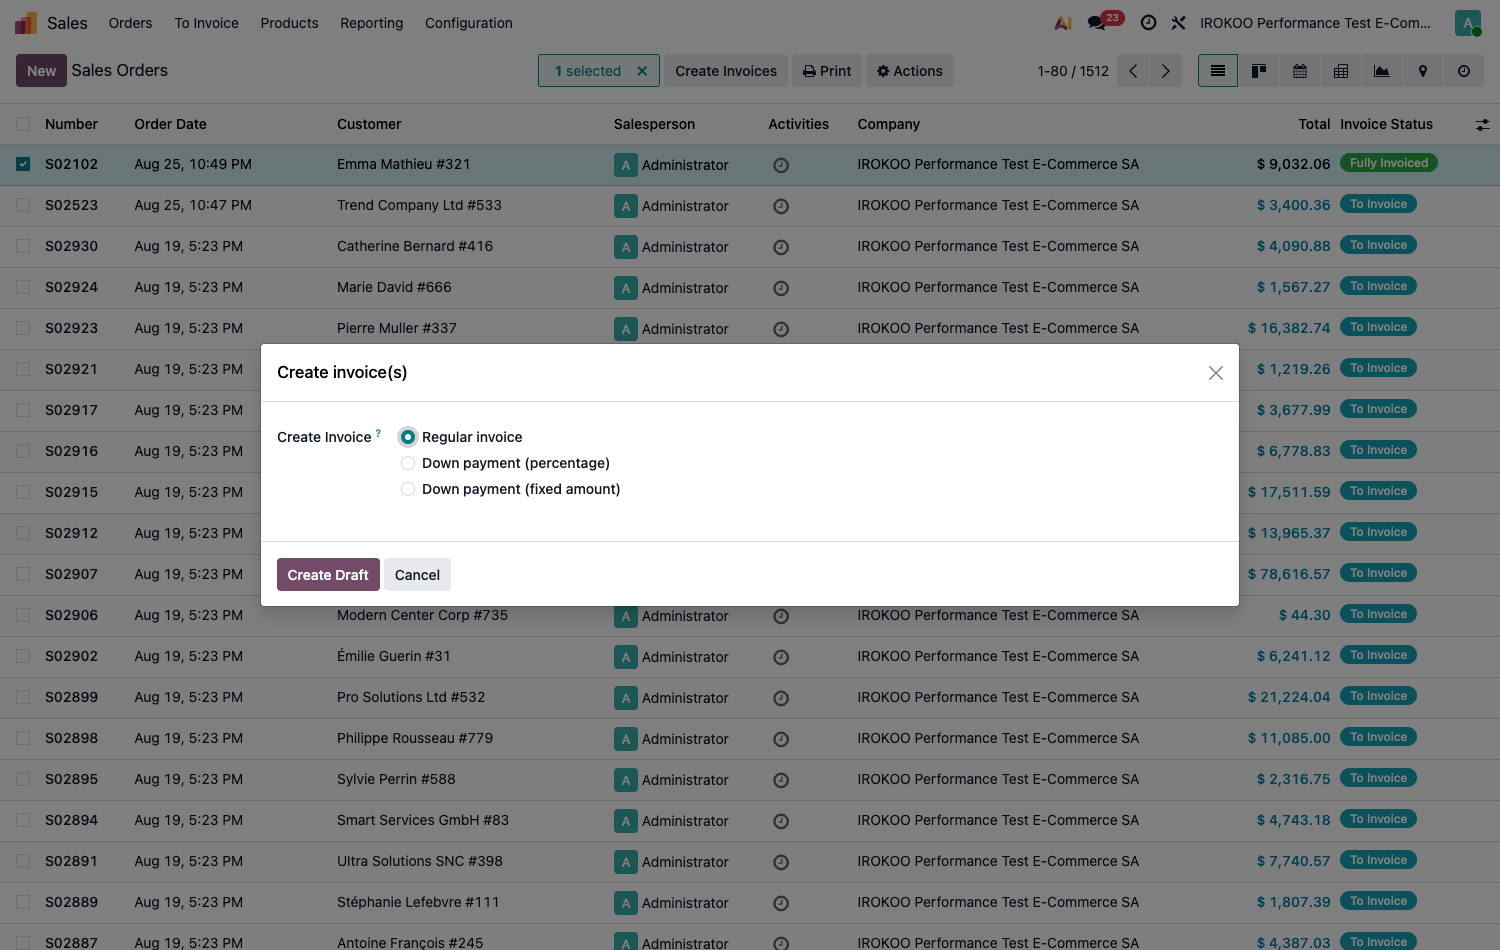Open the Orders menu

coord(130,23)
